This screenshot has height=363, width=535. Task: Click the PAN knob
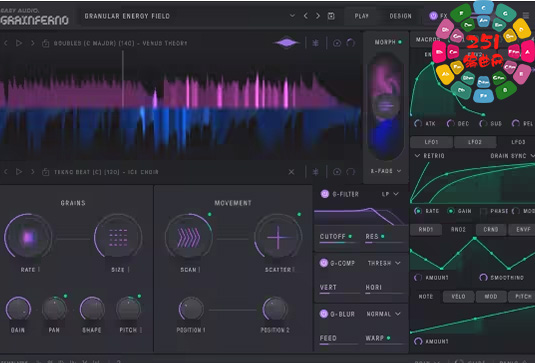54,309
